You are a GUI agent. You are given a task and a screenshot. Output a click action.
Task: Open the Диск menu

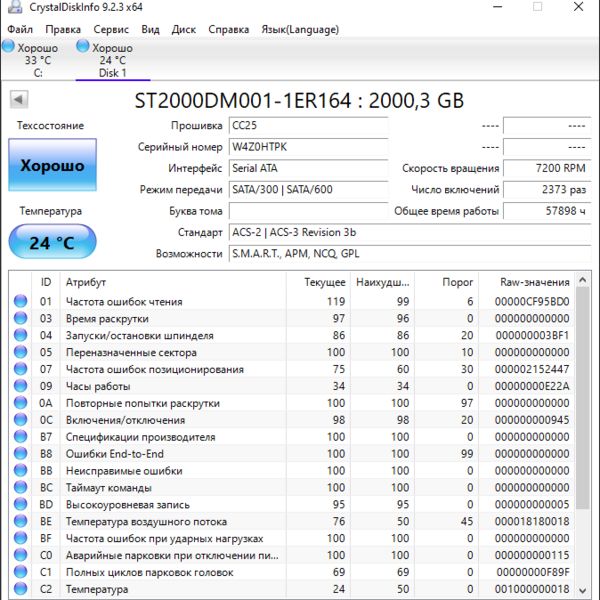click(x=184, y=29)
